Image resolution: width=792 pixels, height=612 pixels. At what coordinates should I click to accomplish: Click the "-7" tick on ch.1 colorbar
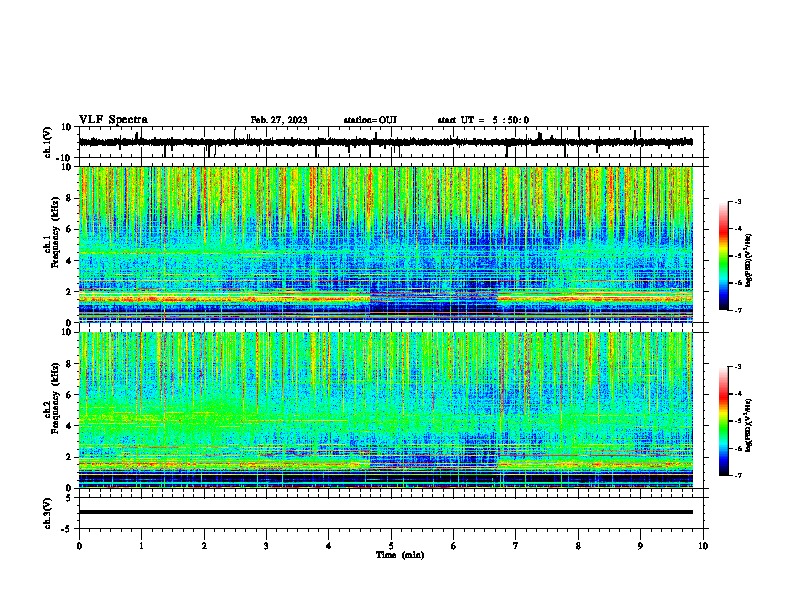coord(737,310)
